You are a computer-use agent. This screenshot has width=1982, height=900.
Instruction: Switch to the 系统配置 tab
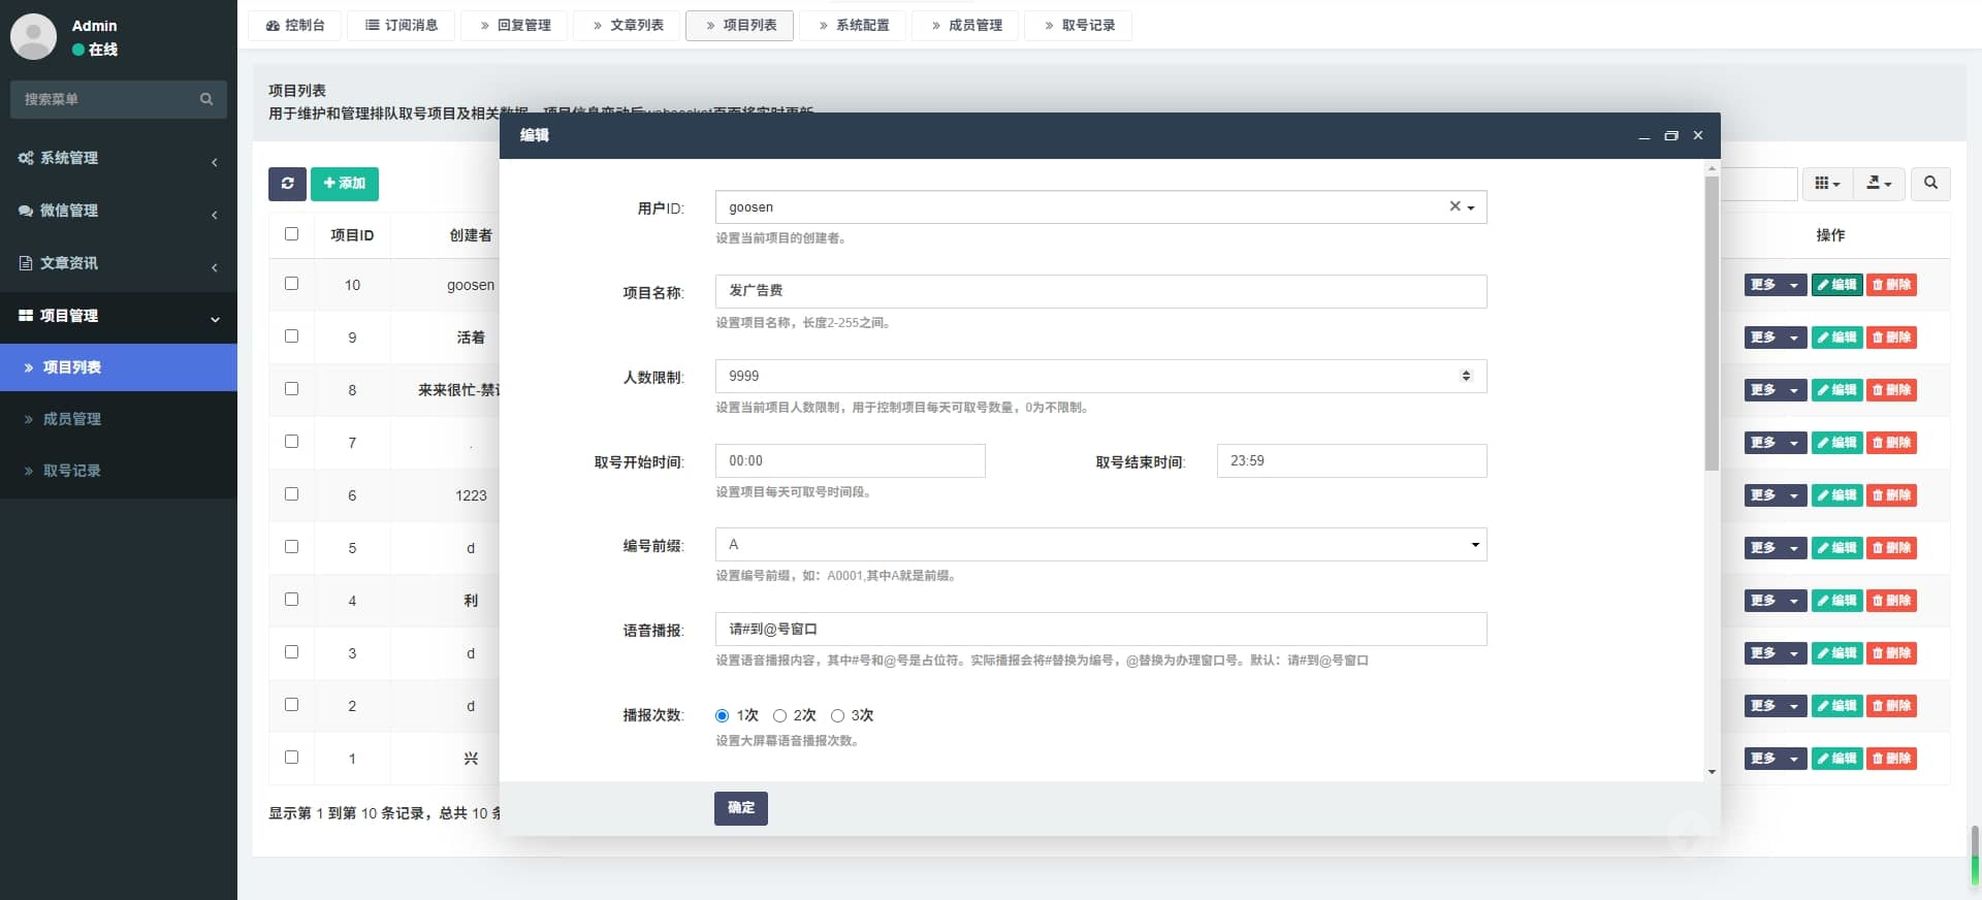point(853,25)
